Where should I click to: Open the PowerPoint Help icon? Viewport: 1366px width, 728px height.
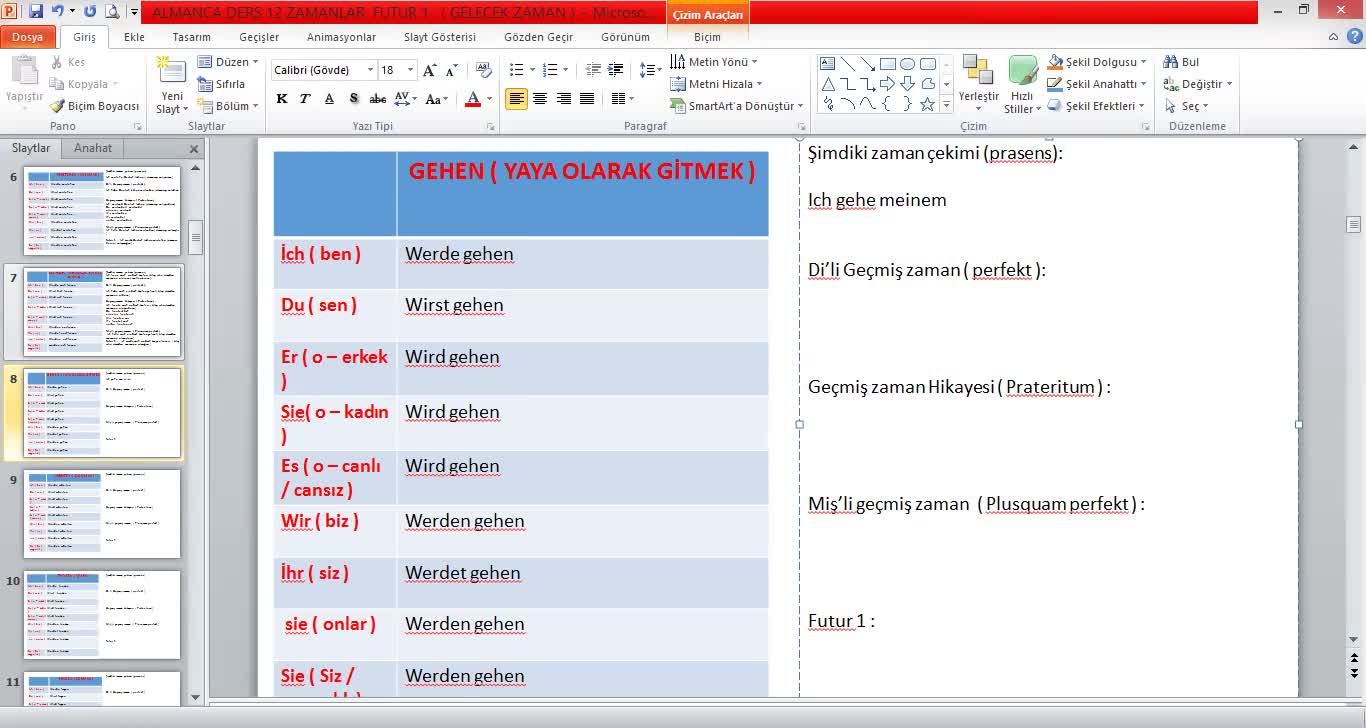tap(1354, 36)
